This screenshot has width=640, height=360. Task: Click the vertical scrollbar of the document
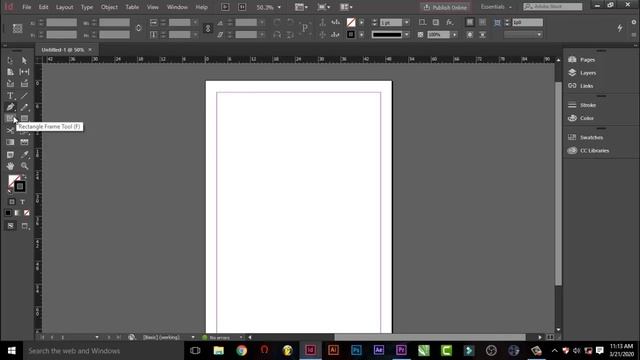[558, 184]
